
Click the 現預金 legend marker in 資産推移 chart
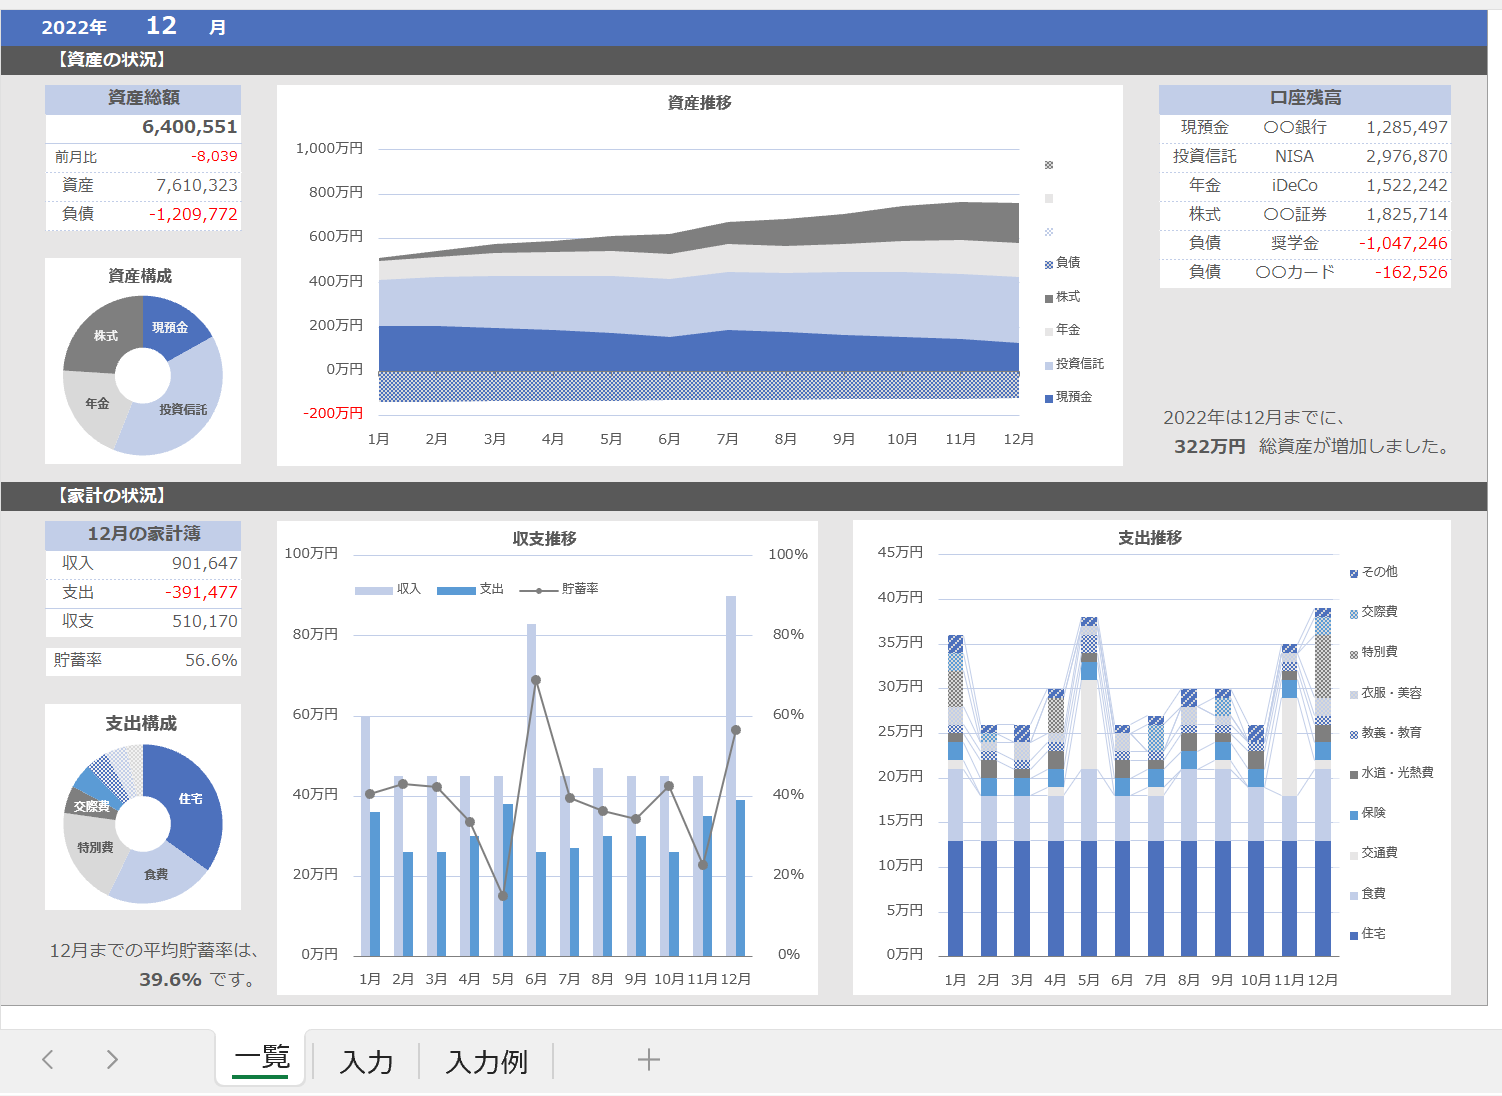pyautogui.click(x=1049, y=398)
